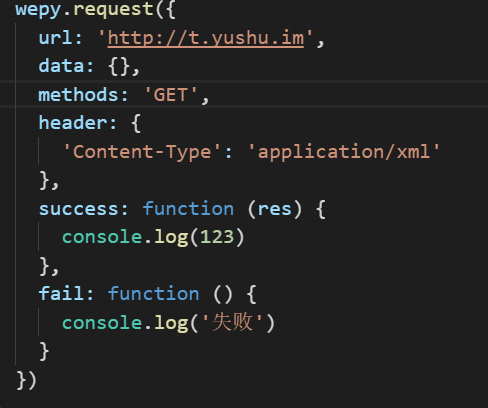488x408 pixels.
Task: Click function keyword after success
Action: [188, 209]
